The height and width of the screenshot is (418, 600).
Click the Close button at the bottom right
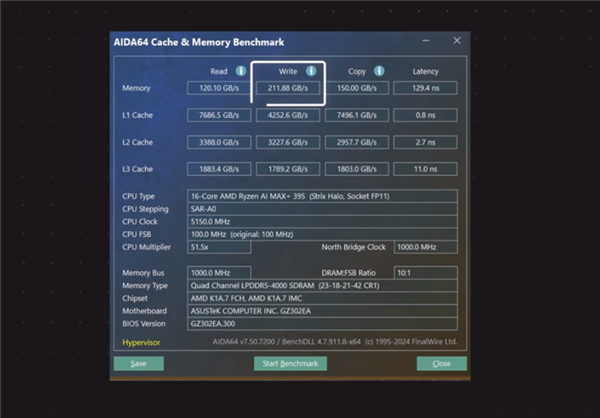point(441,363)
